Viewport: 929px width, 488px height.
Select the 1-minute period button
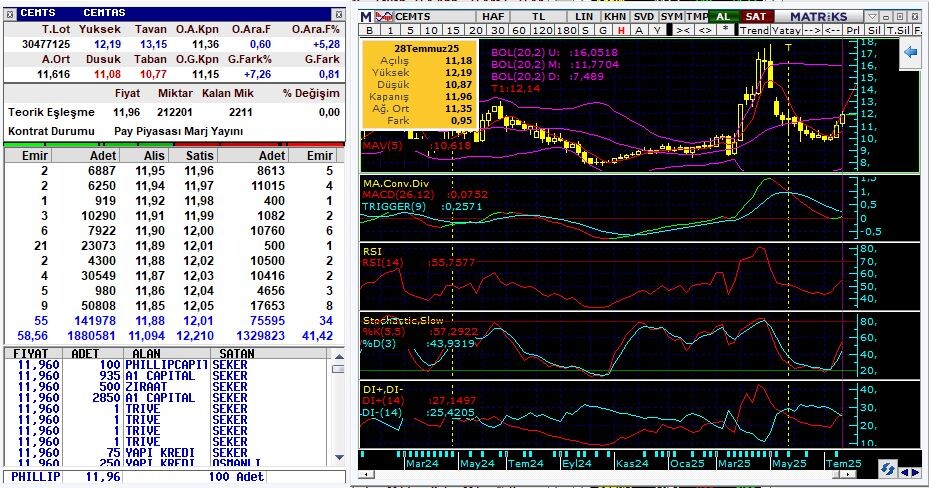pos(390,30)
